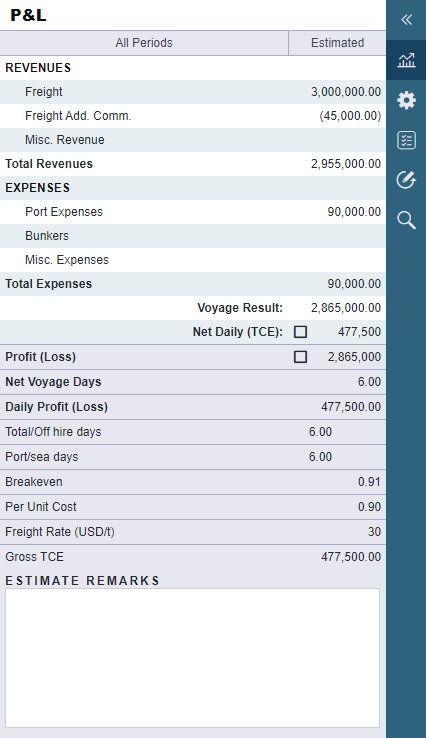The image size is (426, 738).
Task: Click the edit circle pencil icon
Action: point(406,180)
